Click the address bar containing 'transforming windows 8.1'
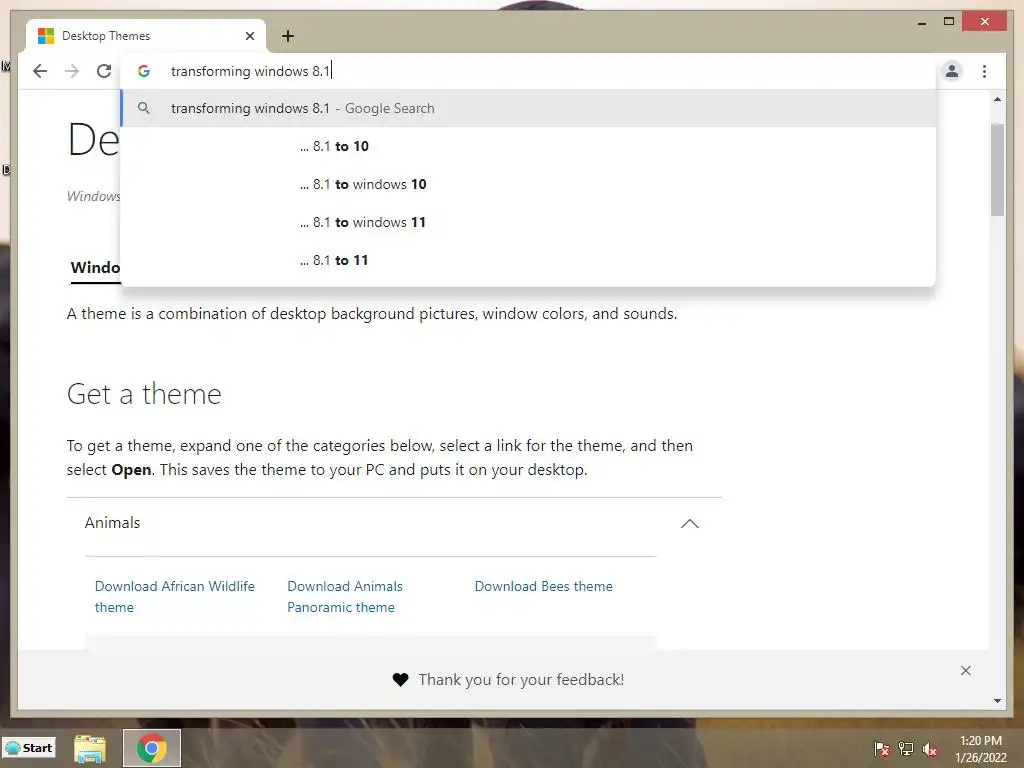The height and width of the screenshot is (768, 1024). point(529,71)
